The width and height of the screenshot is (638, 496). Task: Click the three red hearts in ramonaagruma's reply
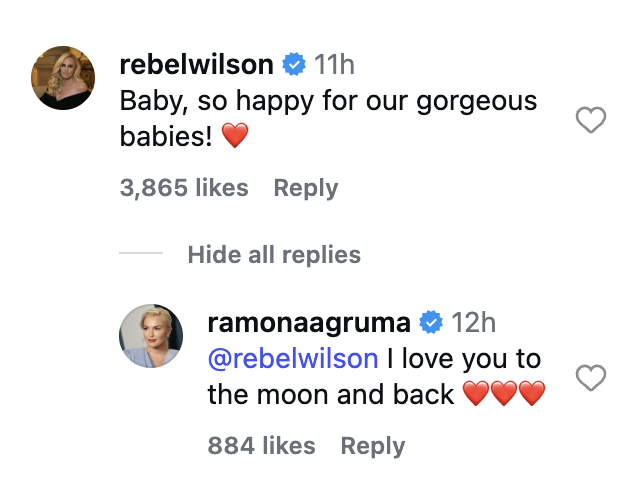coord(504,395)
